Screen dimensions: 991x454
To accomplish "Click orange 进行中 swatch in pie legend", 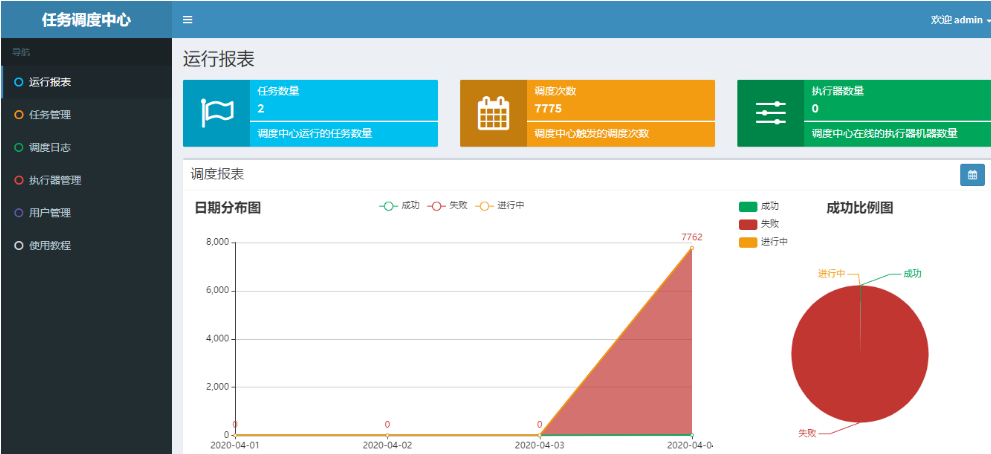I will click(747, 242).
